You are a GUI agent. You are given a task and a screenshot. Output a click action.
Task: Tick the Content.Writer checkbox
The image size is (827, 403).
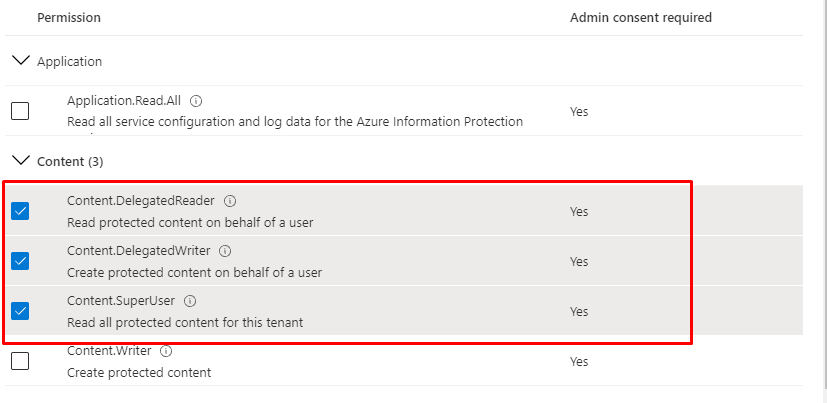(x=20, y=361)
